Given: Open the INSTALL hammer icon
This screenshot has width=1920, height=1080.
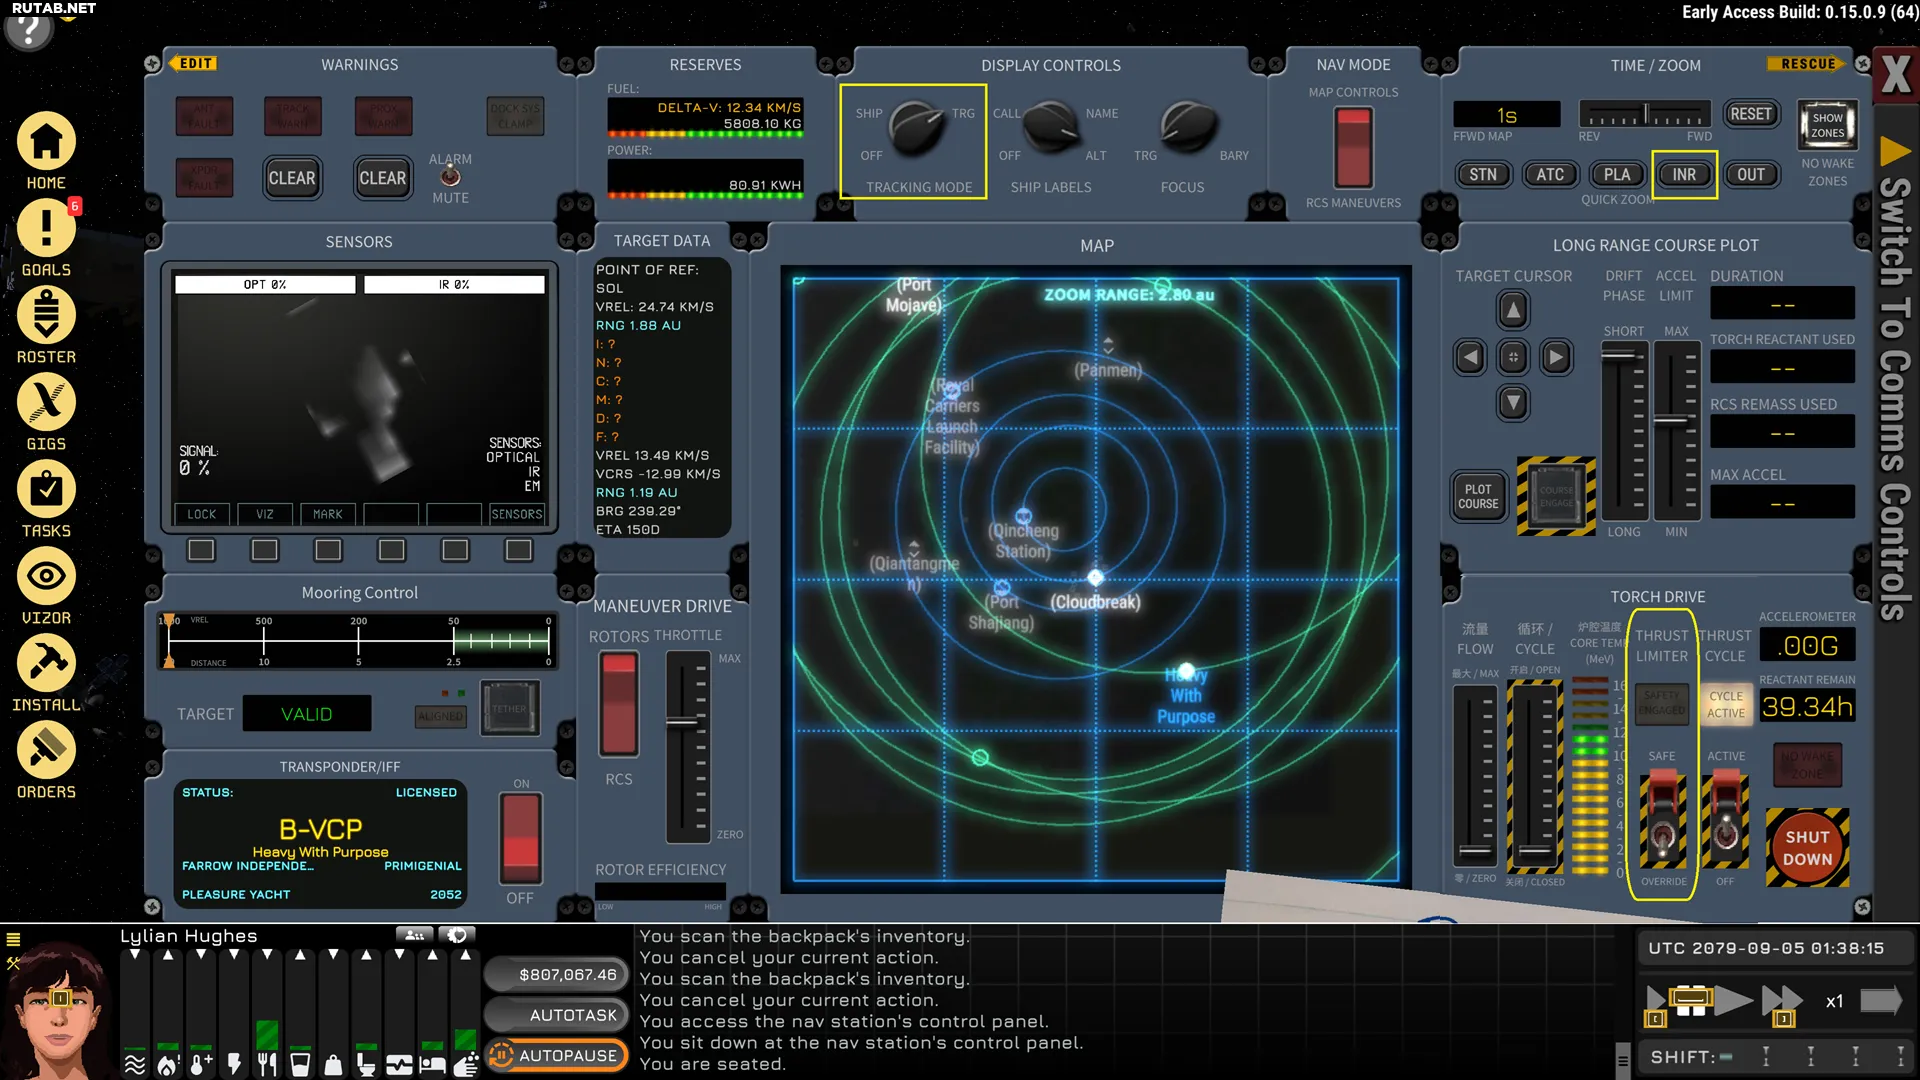Looking at the screenshot, I should point(46,663).
